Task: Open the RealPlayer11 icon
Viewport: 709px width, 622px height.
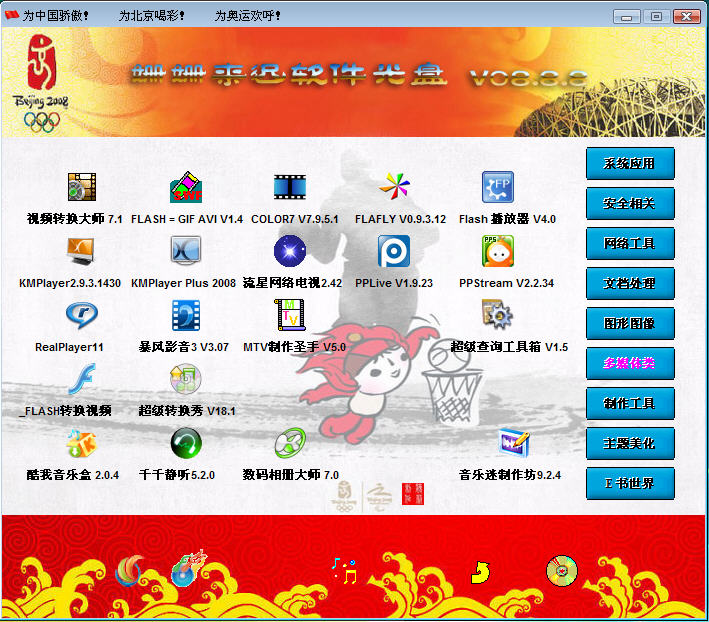Action: click(x=81, y=315)
